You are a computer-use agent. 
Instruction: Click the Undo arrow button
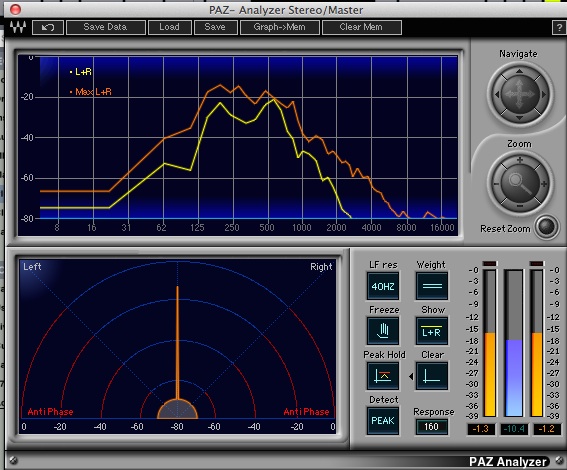[48, 27]
